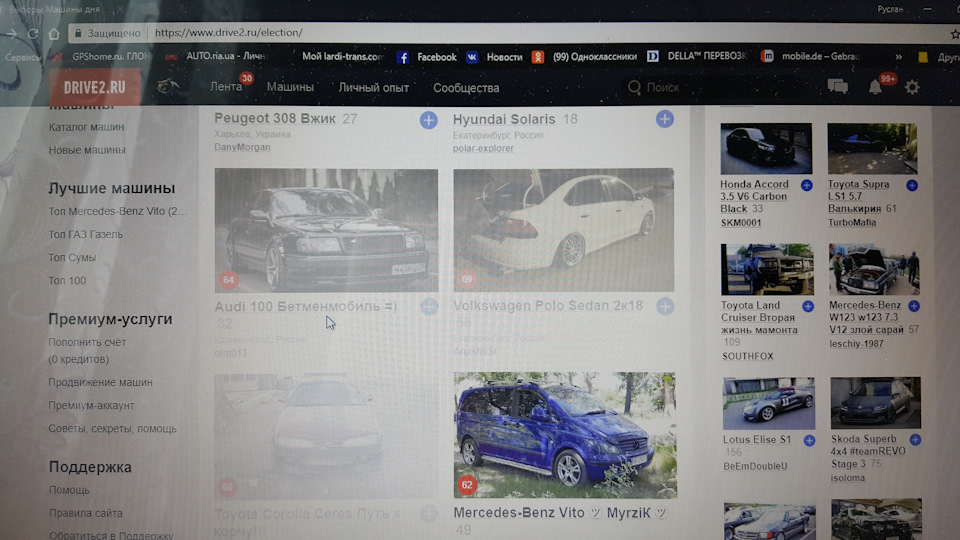Open the Машины tab
960x540 pixels.
[290, 87]
